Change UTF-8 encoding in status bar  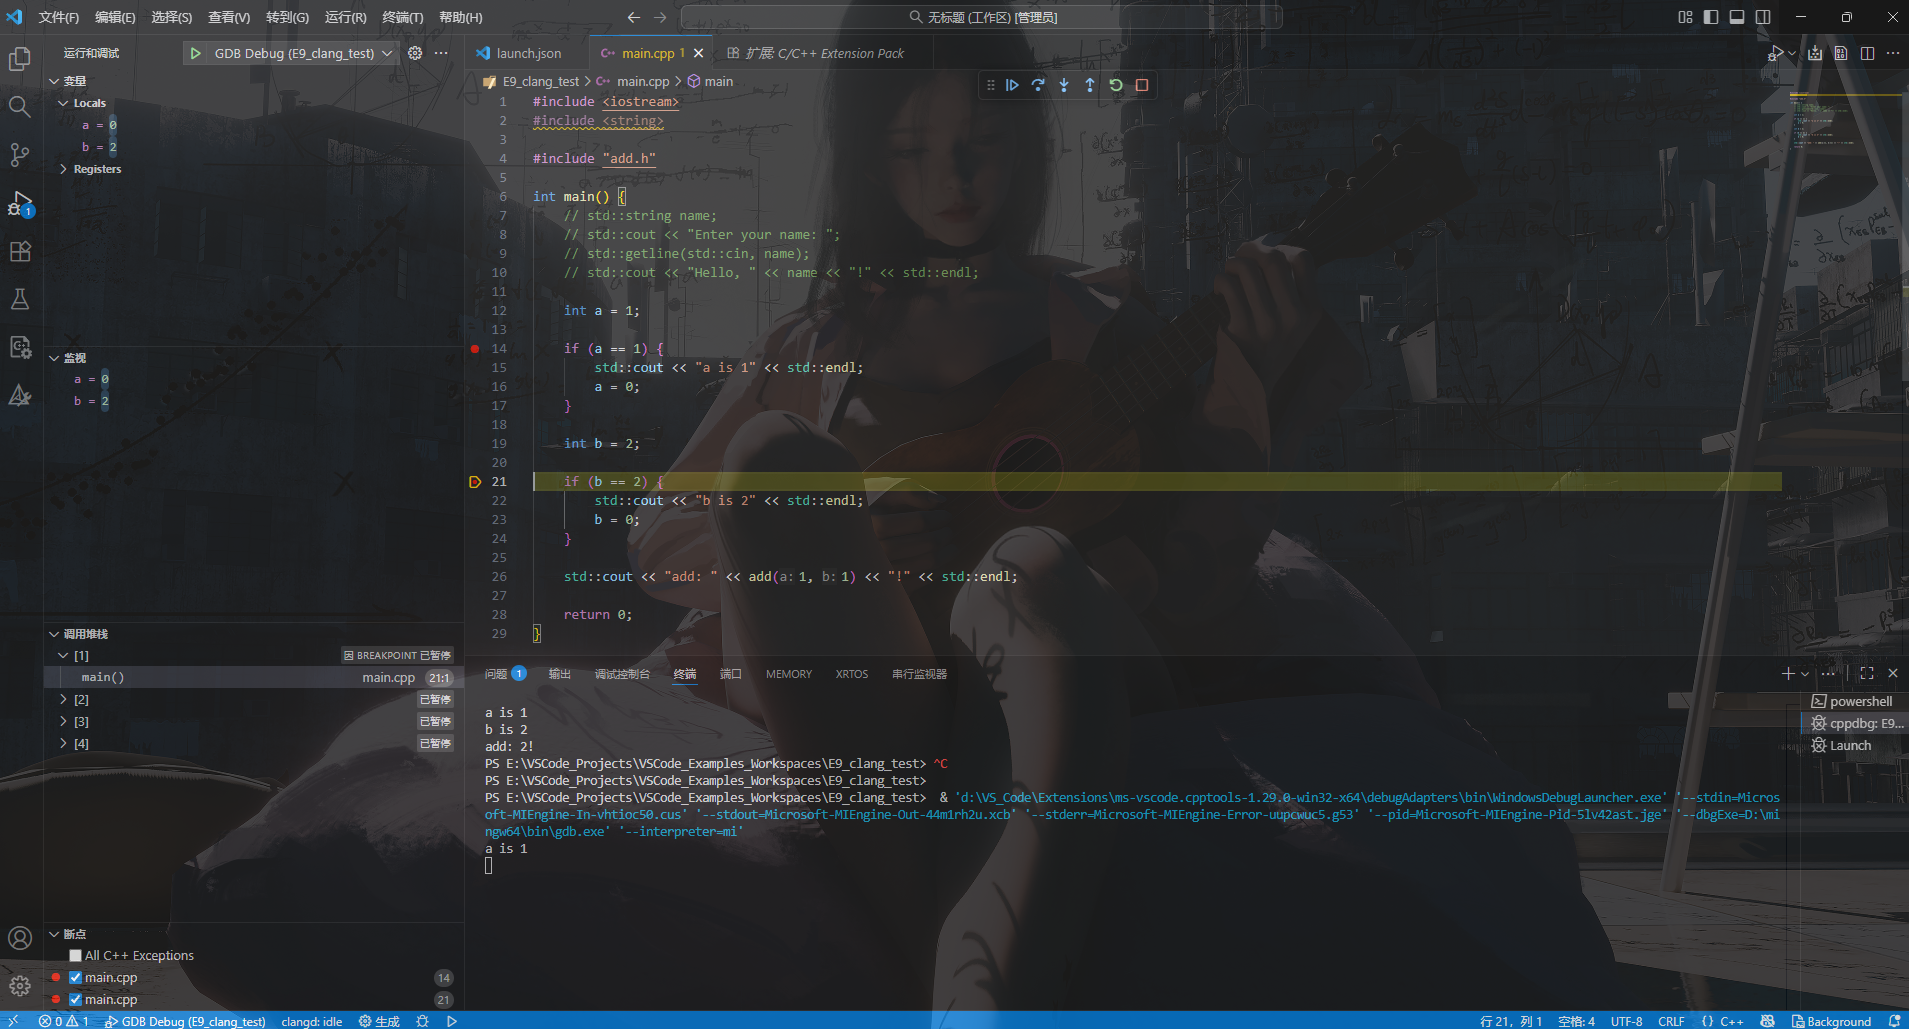[x=1626, y=1021]
